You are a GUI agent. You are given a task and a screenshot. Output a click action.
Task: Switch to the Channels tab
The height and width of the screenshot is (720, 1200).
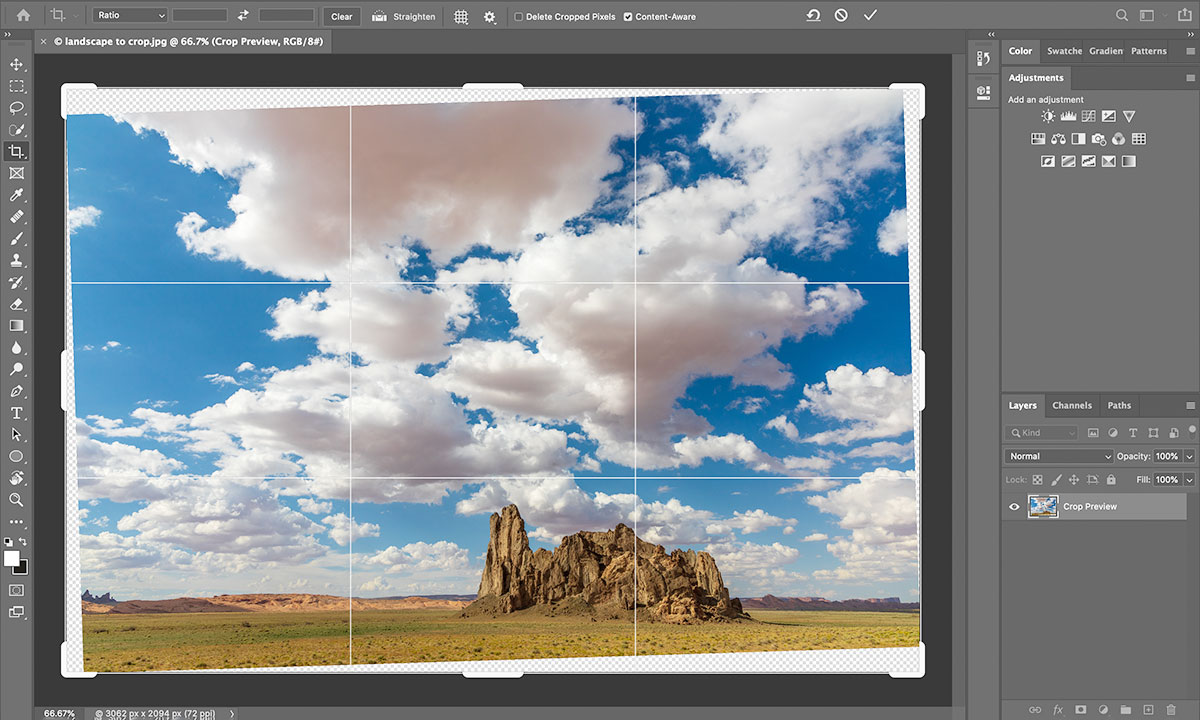click(x=1071, y=405)
